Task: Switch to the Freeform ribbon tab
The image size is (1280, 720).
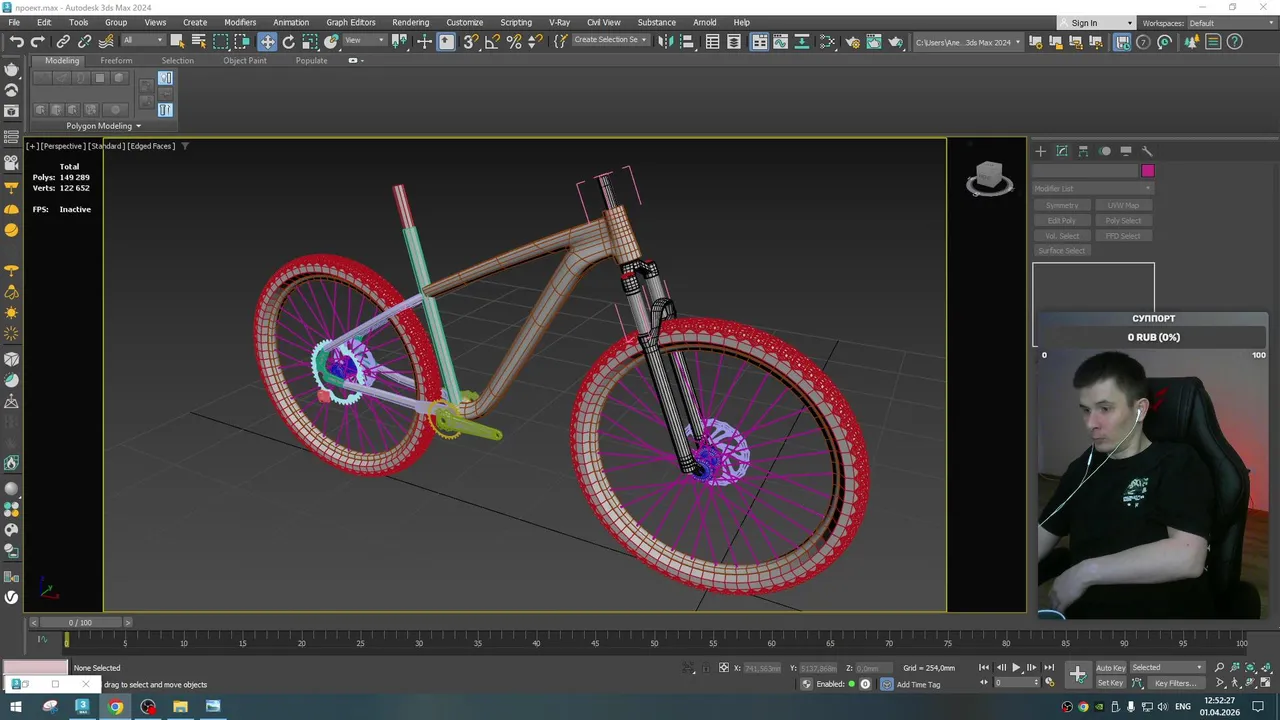Action: point(116,61)
